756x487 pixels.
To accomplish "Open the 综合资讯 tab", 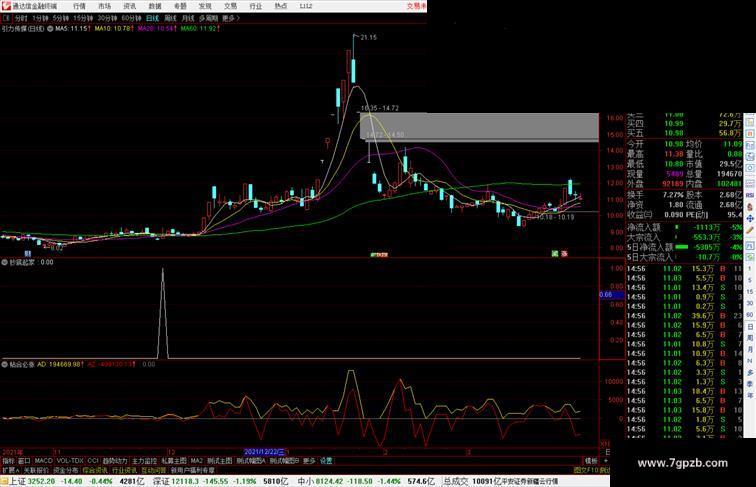I will pos(95,470).
